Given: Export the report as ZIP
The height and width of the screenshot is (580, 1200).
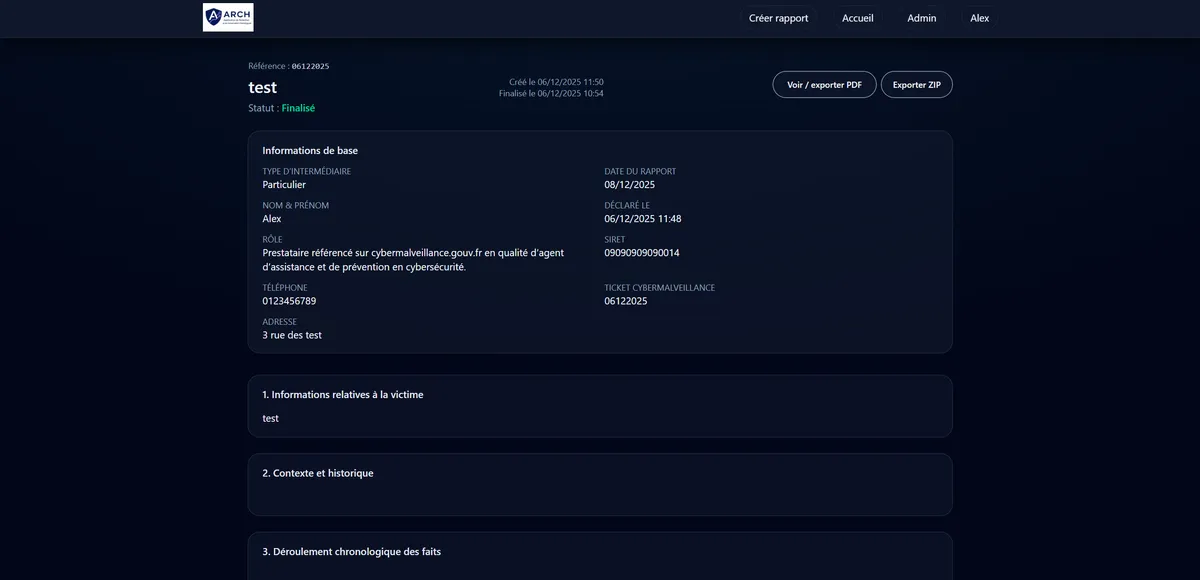Looking at the screenshot, I should 916,85.
